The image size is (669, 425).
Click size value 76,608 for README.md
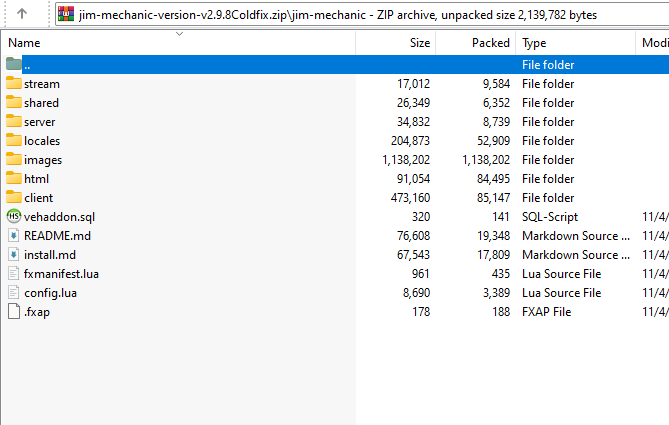click(x=413, y=236)
